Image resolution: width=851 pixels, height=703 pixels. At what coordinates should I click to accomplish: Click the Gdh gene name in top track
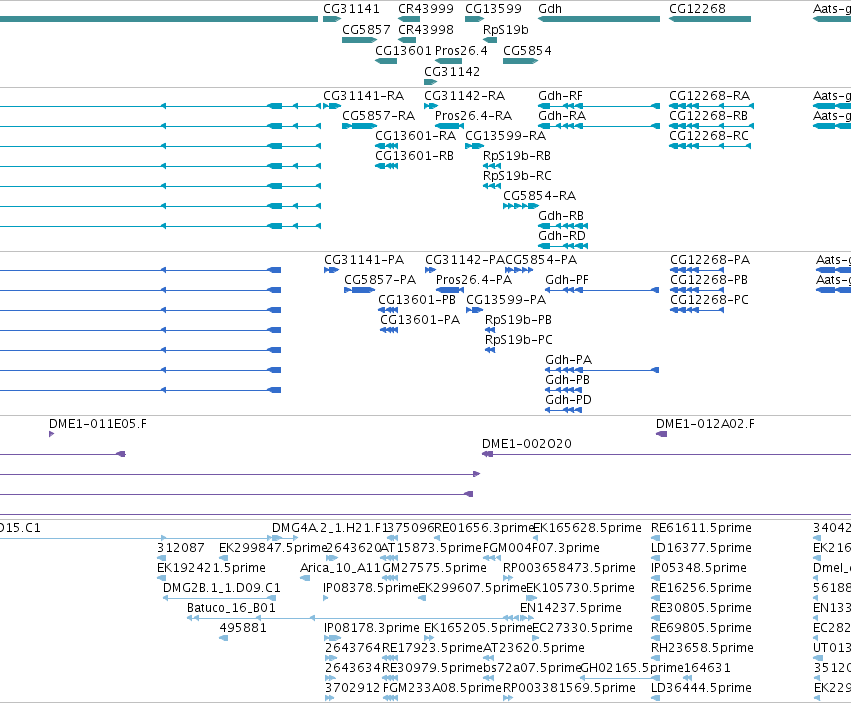550,9
